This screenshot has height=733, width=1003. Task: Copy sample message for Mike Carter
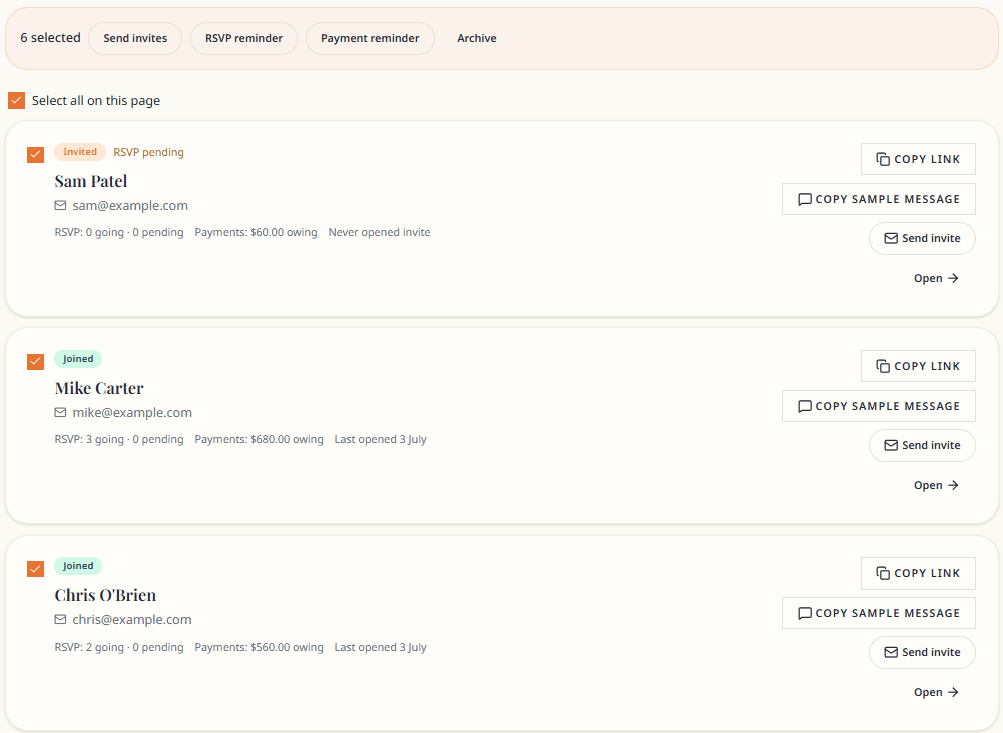(x=878, y=406)
